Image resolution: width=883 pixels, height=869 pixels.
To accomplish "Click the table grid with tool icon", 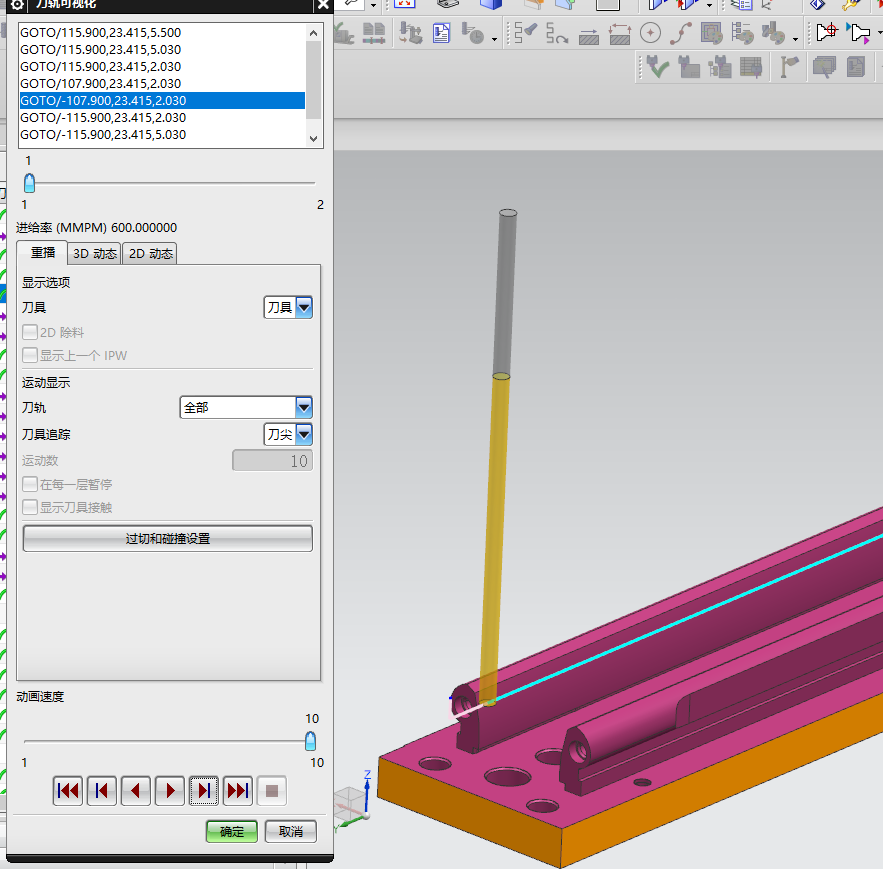I will [751, 67].
